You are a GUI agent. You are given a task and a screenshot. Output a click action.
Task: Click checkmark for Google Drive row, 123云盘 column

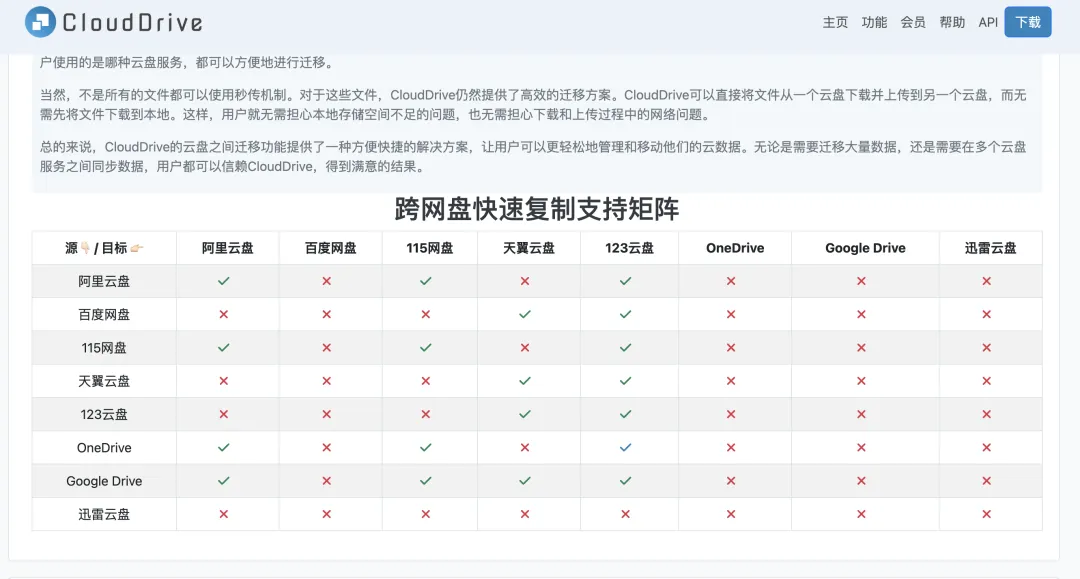pyautogui.click(x=625, y=481)
